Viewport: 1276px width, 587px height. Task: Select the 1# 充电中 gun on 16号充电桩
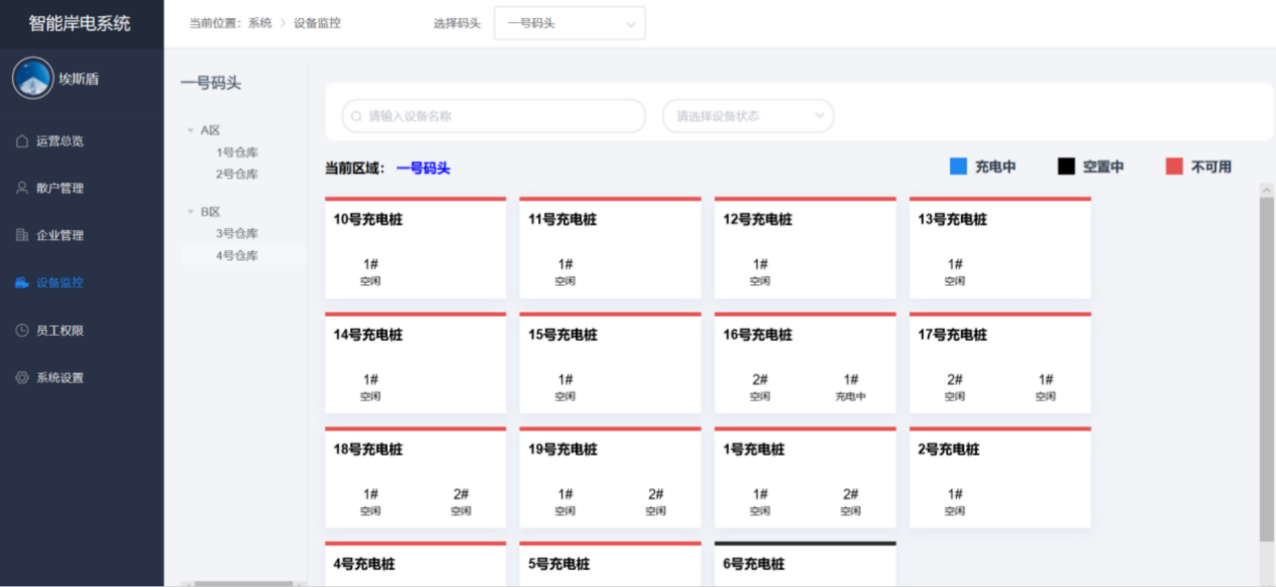pyautogui.click(x=851, y=387)
